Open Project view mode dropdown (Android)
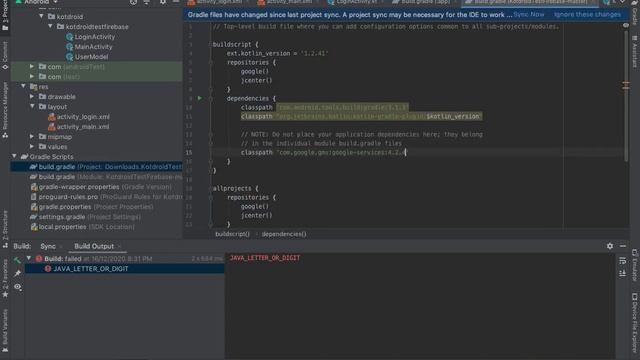Viewport: 640px width, 360px height. coord(36,2)
